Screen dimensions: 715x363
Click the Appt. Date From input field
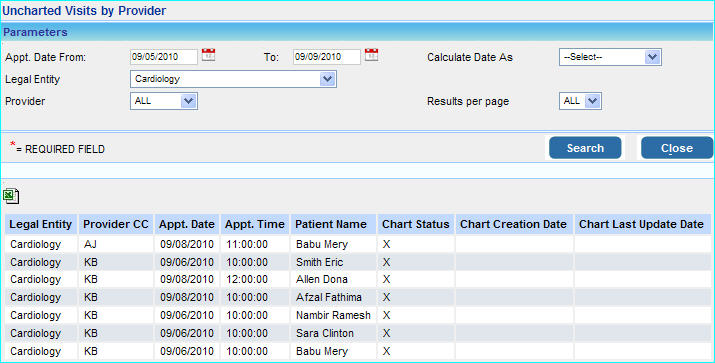pos(164,57)
